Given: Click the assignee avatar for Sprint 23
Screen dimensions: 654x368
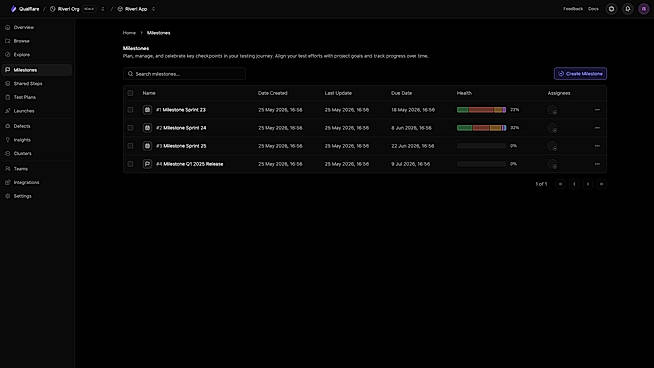Looking at the screenshot, I should click(x=553, y=110).
